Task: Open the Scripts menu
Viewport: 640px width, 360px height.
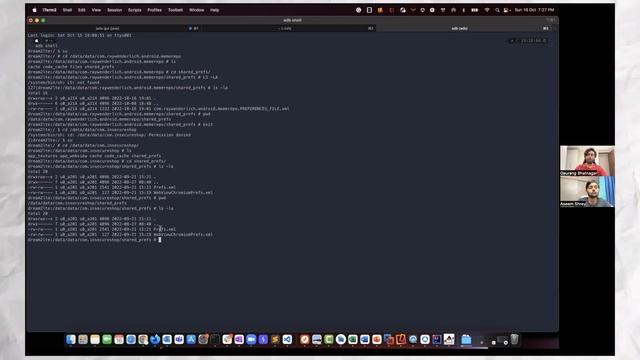Action: coord(134,10)
